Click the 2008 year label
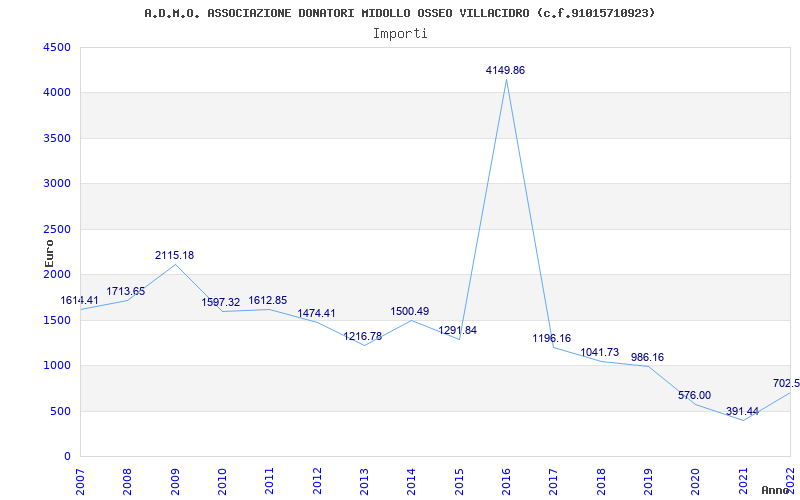The width and height of the screenshot is (800, 500). point(128,481)
